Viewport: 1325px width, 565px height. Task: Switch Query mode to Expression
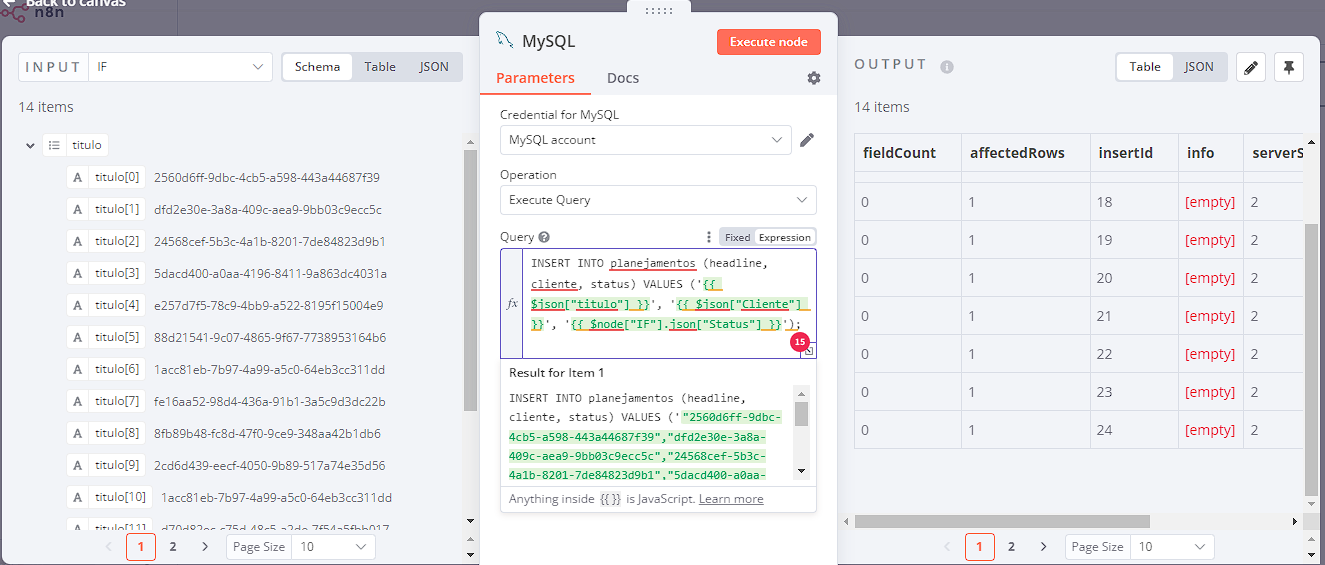click(x=785, y=238)
